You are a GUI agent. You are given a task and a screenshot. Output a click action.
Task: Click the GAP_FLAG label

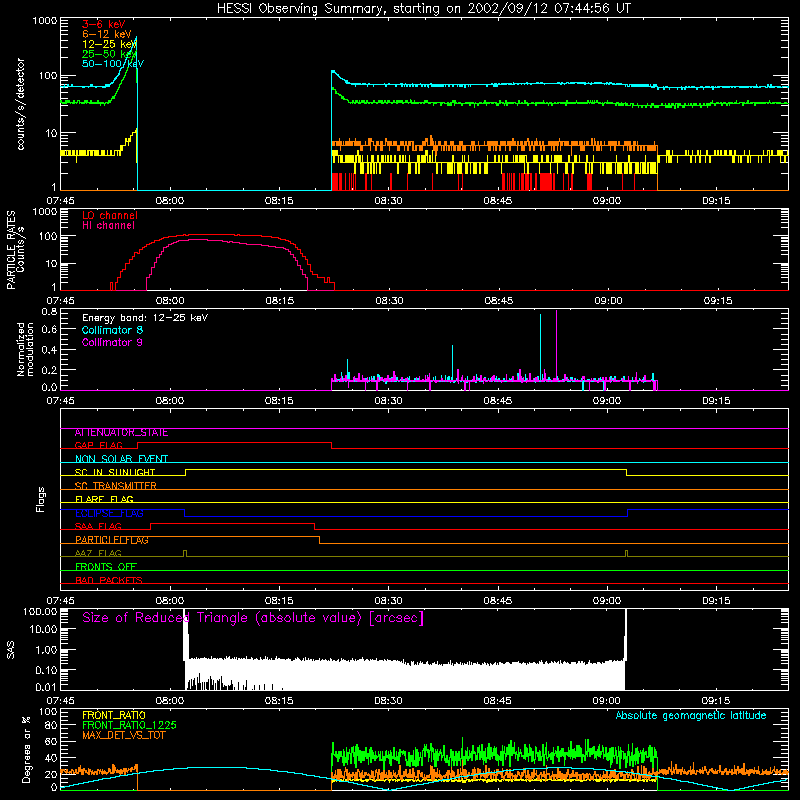(x=98, y=446)
